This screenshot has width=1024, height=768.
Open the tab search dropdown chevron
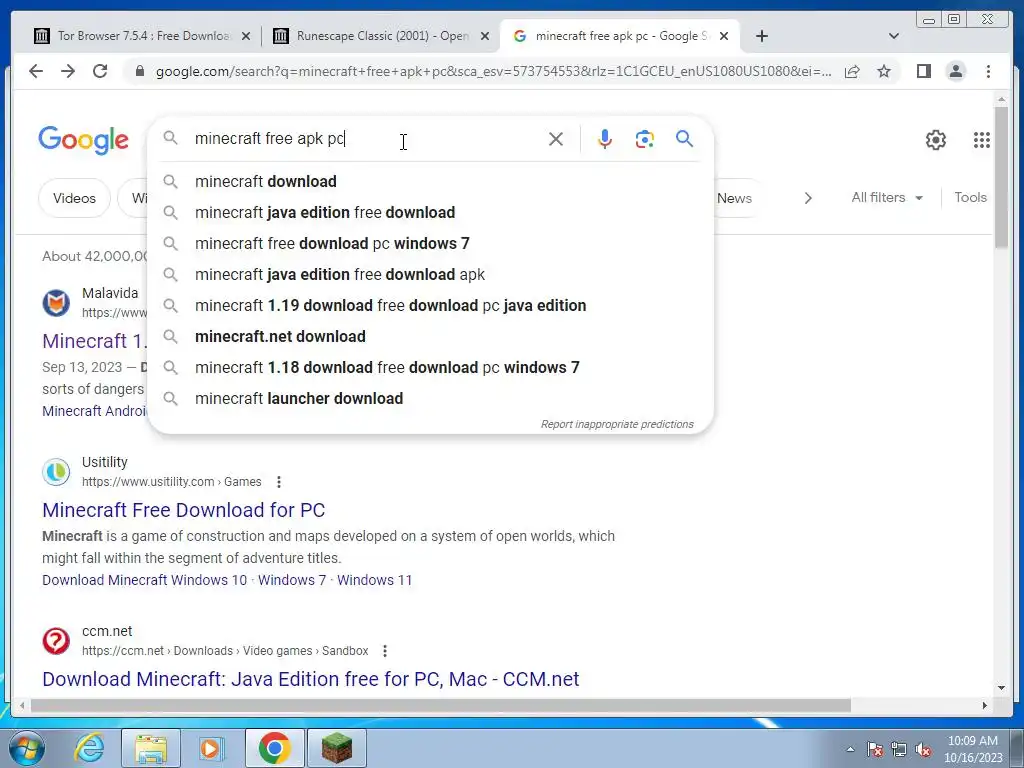[x=894, y=36]
